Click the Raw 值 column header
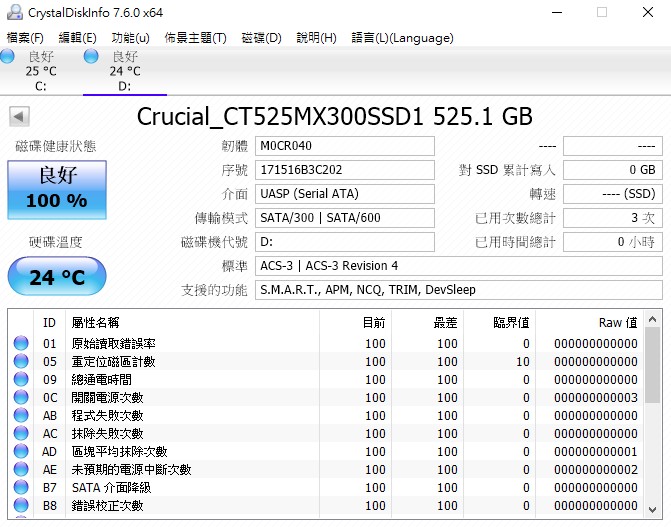Viewport: 671px width, 527px height. (x=590, y=322)
